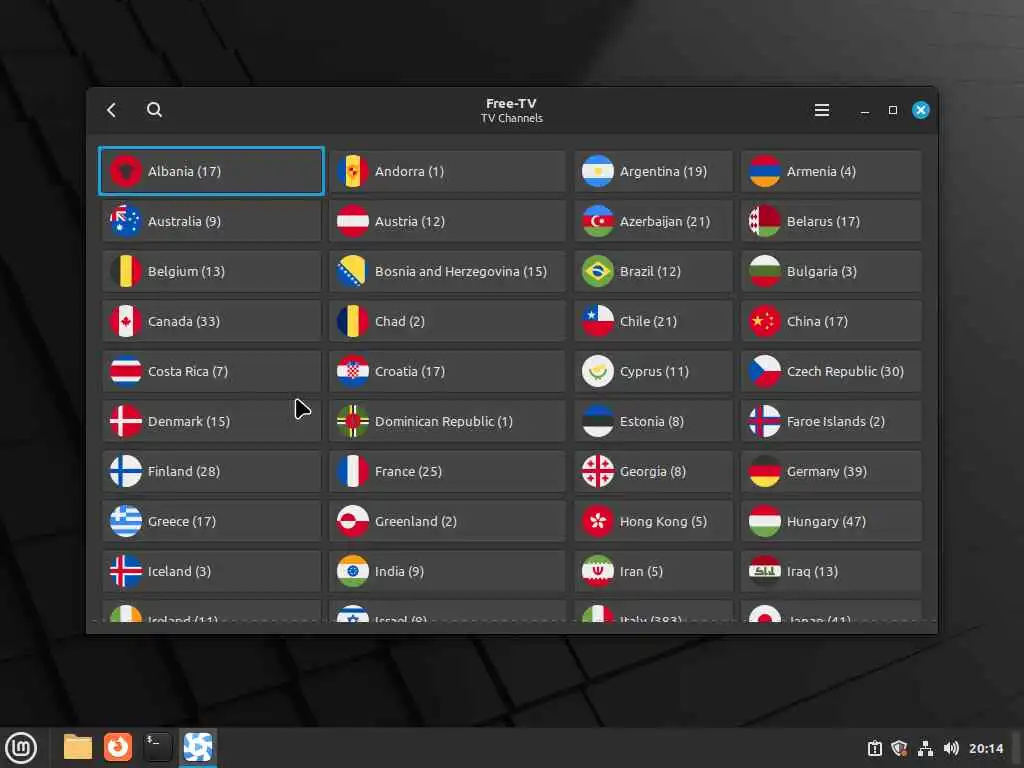Image resolution: width=1024 pixels, height=768 pixels.
Task: Select Hungary (47) country button
Action: (831, 521)
